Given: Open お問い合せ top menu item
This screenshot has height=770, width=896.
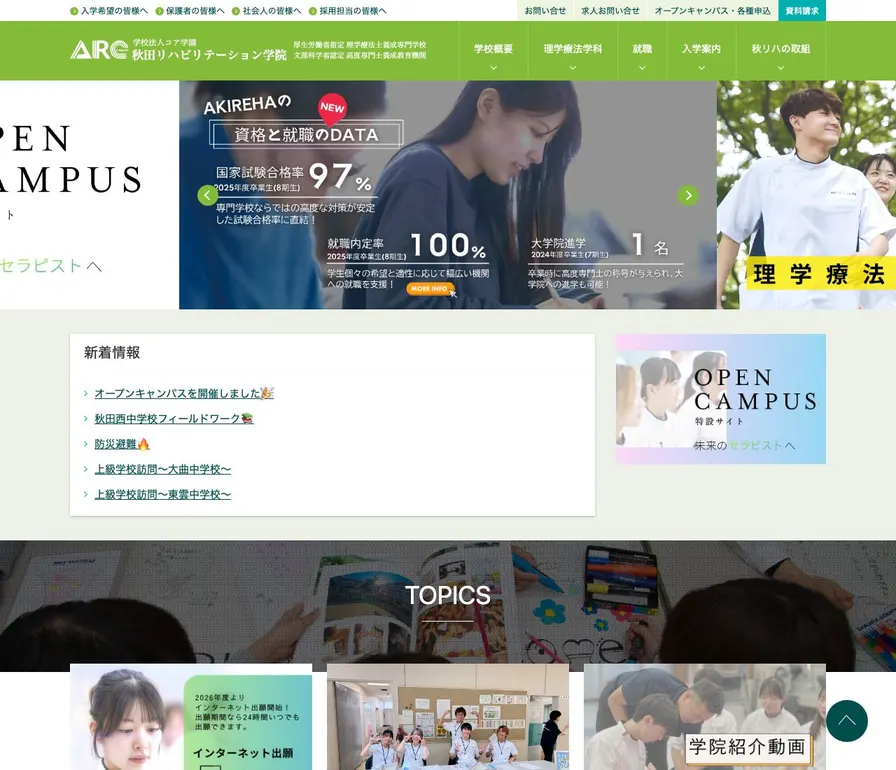Looking at the screenshot, I should (x=545, y=10).
